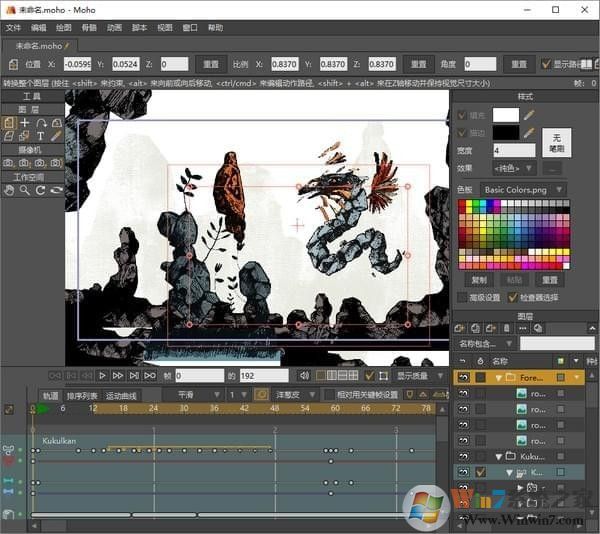The width and height of the screenshot is (600, 534).
Task: Open the 动画 menu
Action: [115, 28]
